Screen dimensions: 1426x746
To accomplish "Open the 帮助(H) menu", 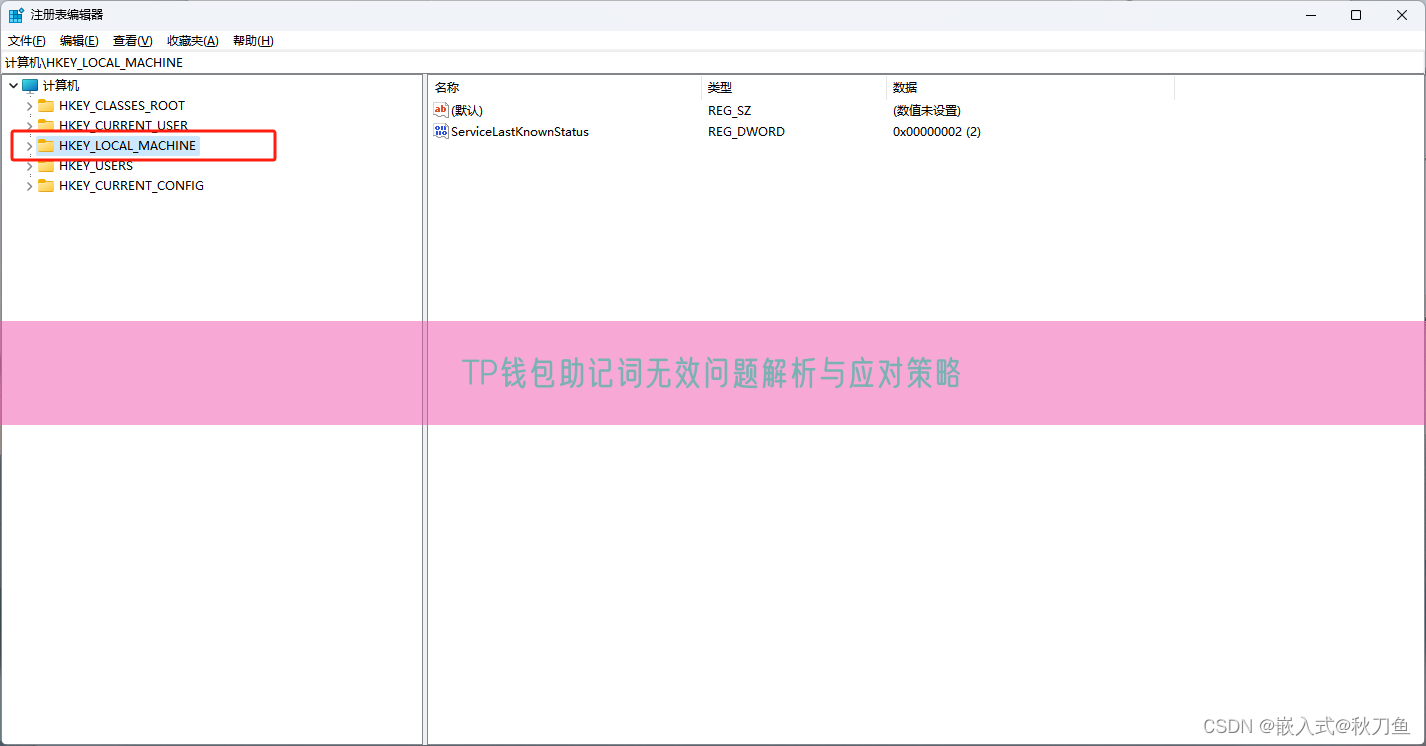I will [x=253, y=41].
